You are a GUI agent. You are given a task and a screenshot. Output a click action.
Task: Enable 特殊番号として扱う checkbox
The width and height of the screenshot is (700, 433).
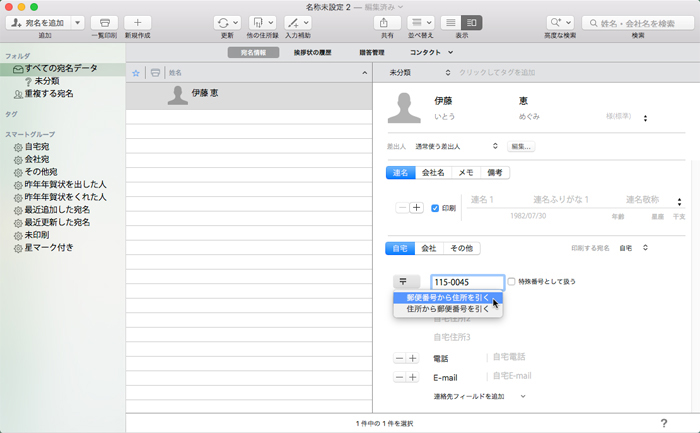pos(512,282)
